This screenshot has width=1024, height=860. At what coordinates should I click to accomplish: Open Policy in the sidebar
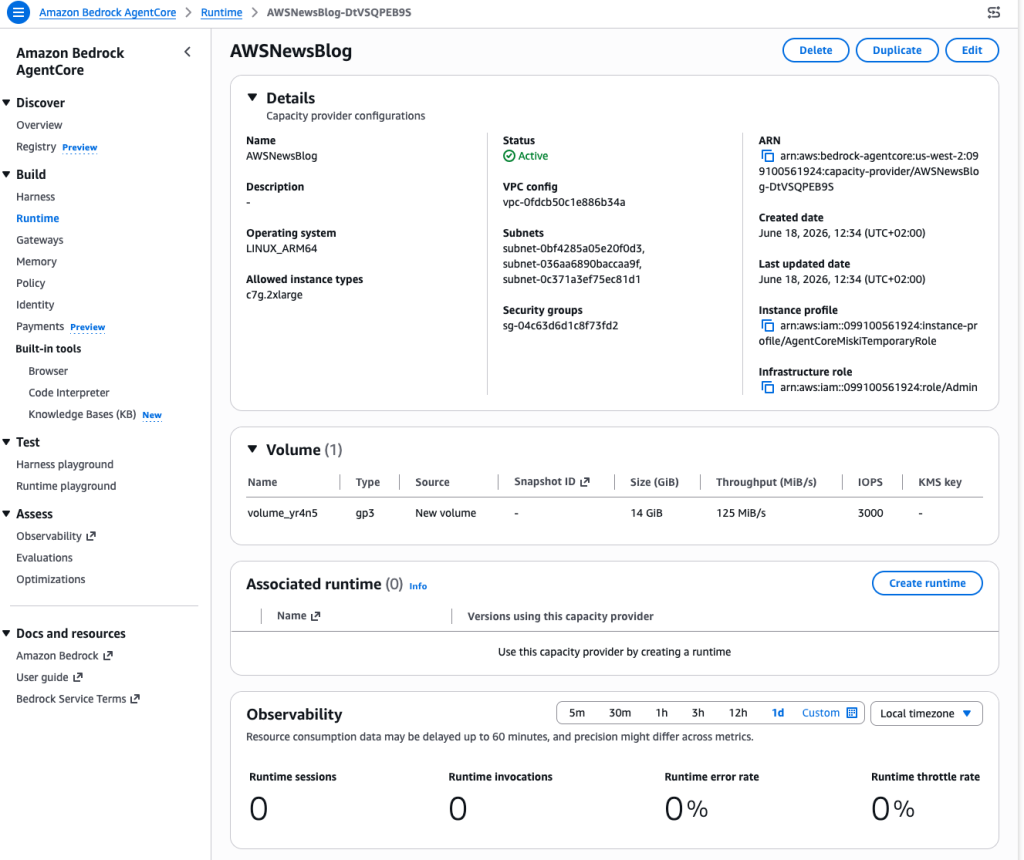[x=31, y=283]
